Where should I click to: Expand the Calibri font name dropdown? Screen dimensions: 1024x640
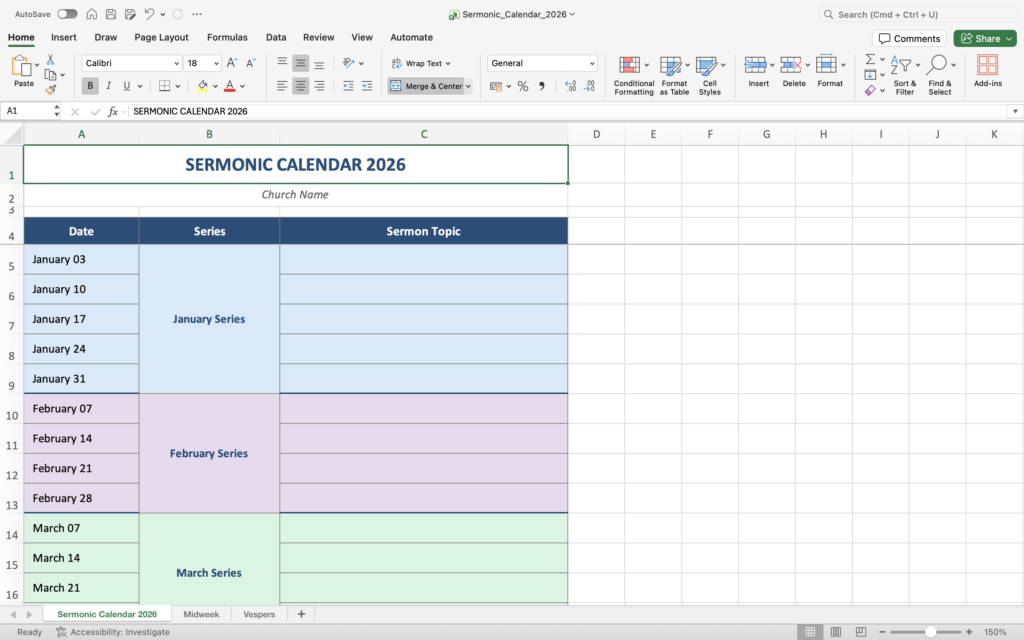point(176,63)
